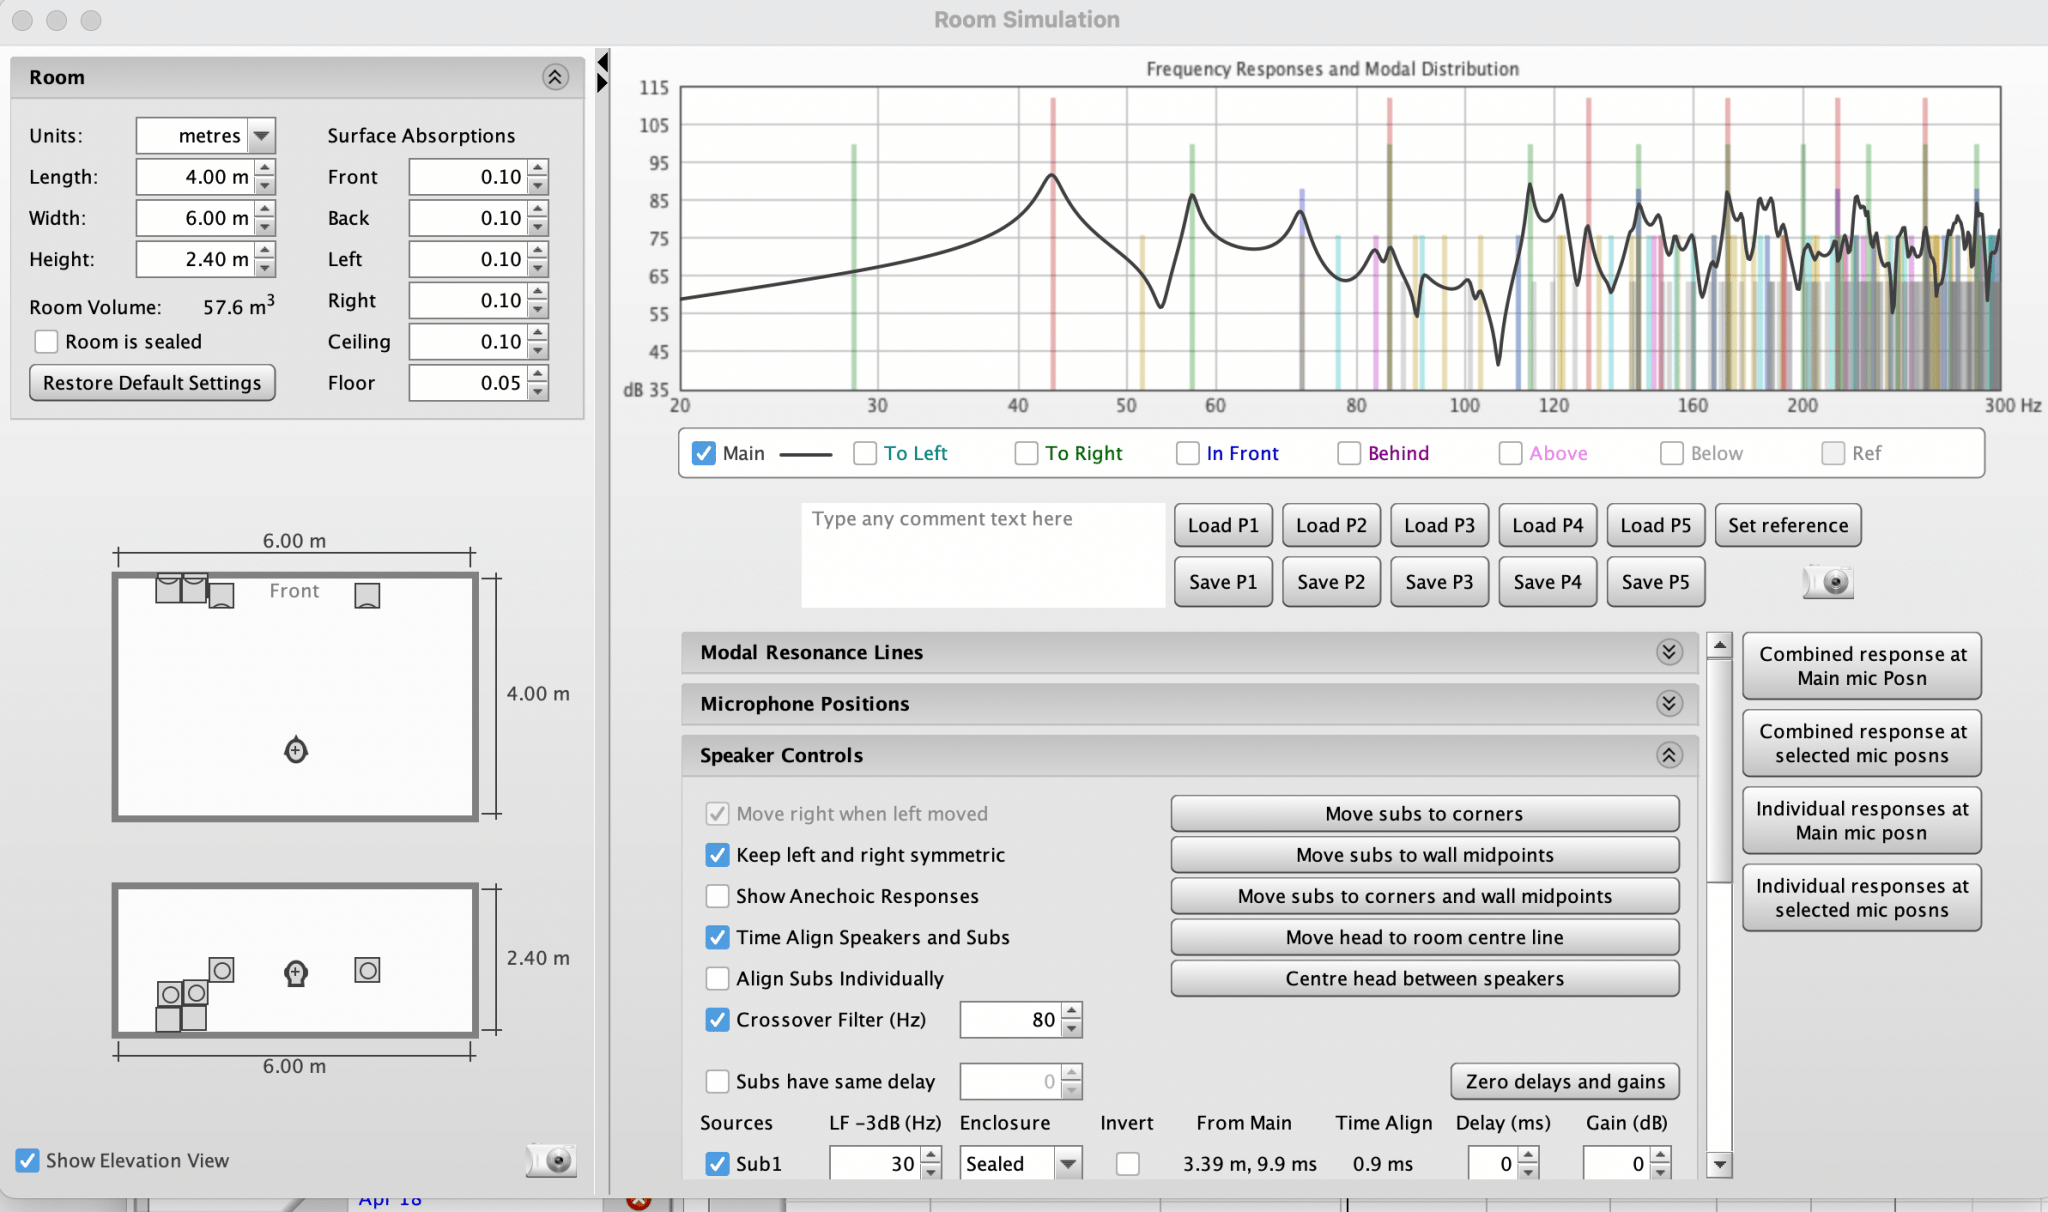Viewport: 2048px width, 1212px height.
Task: Collapse the Speaker Controls section
Action: pos(1669,755)
